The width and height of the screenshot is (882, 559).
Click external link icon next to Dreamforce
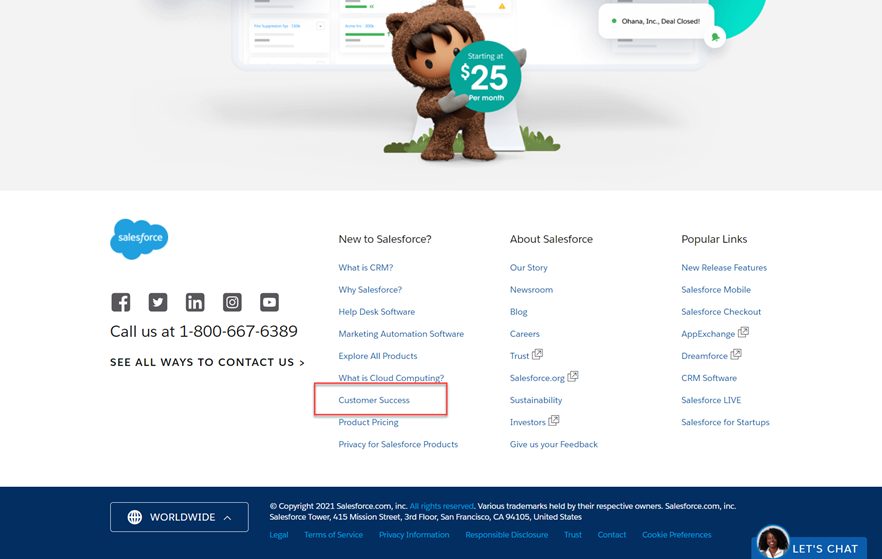[736, 354]
